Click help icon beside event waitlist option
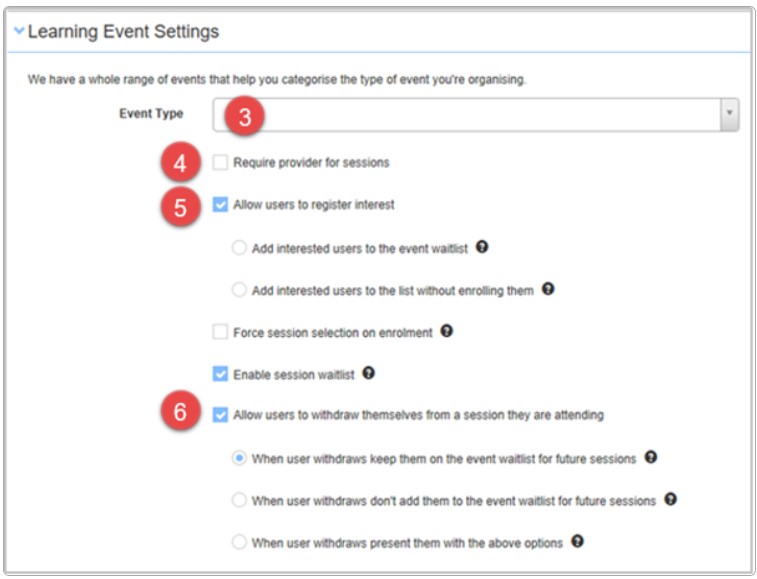Screen dimensions: 757x579 [x=483, y=247]
